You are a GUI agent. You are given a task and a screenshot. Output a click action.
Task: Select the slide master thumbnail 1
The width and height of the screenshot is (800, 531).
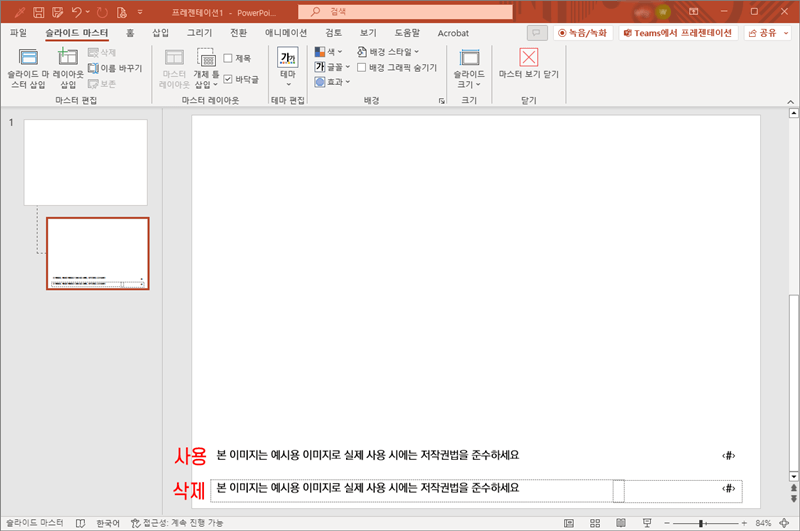[86, 162]
